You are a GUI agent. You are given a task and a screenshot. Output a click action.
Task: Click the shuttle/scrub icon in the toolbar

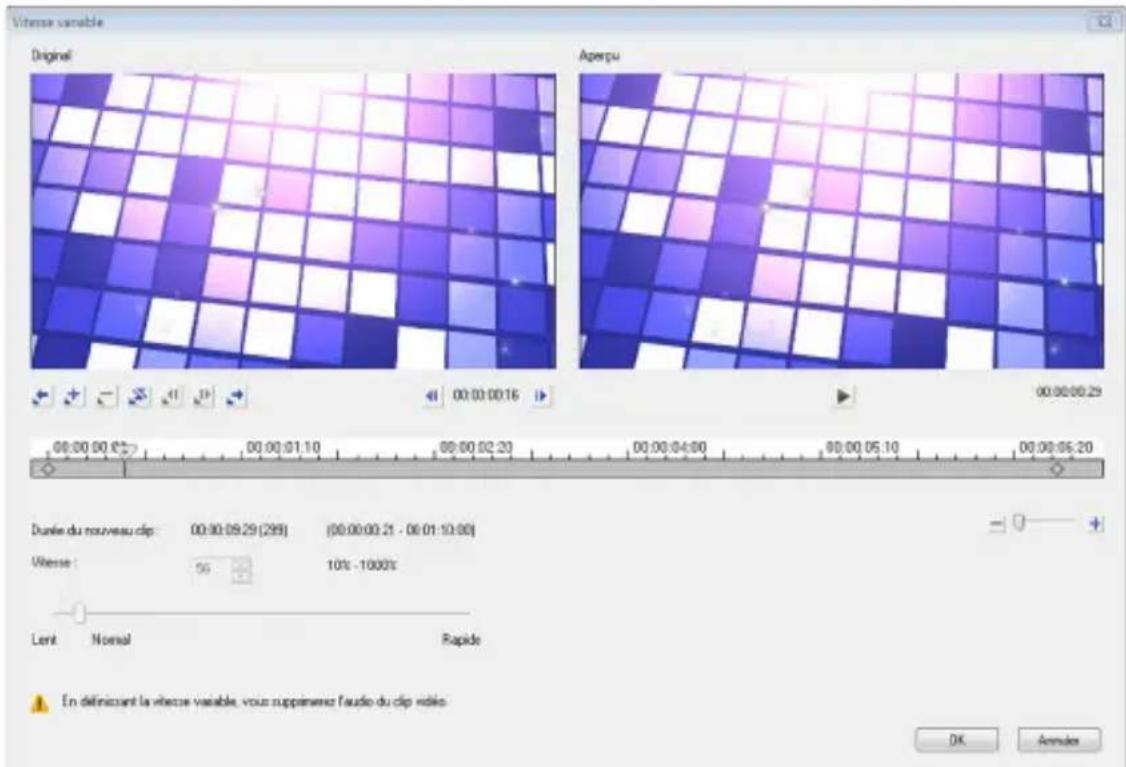(137, 398)
